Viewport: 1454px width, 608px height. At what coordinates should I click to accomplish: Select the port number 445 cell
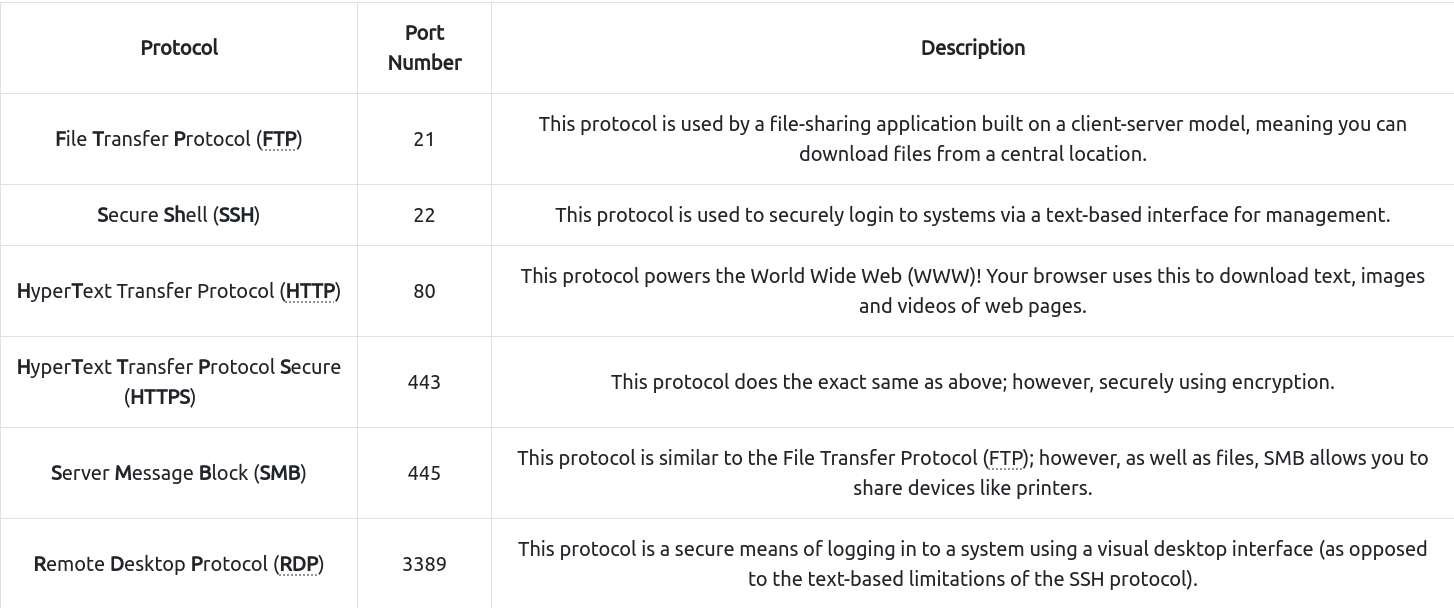[x=424, y=473]
